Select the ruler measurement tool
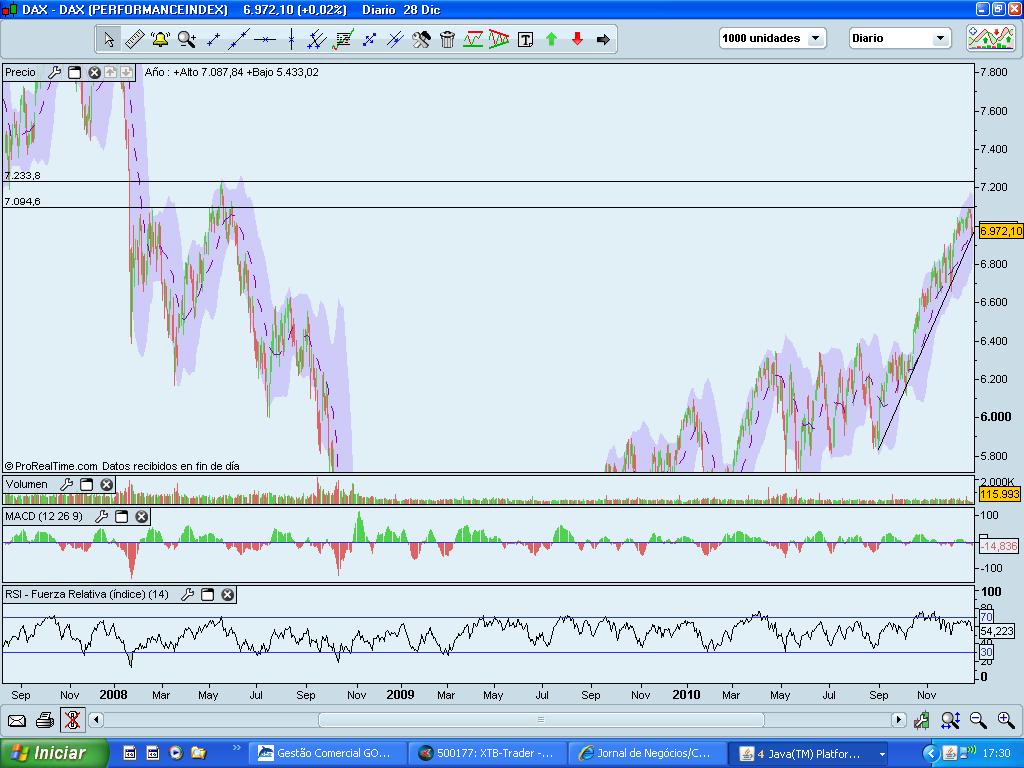Image resolution: width=1024 pixels, height=768 pixels. pos(134,39)
